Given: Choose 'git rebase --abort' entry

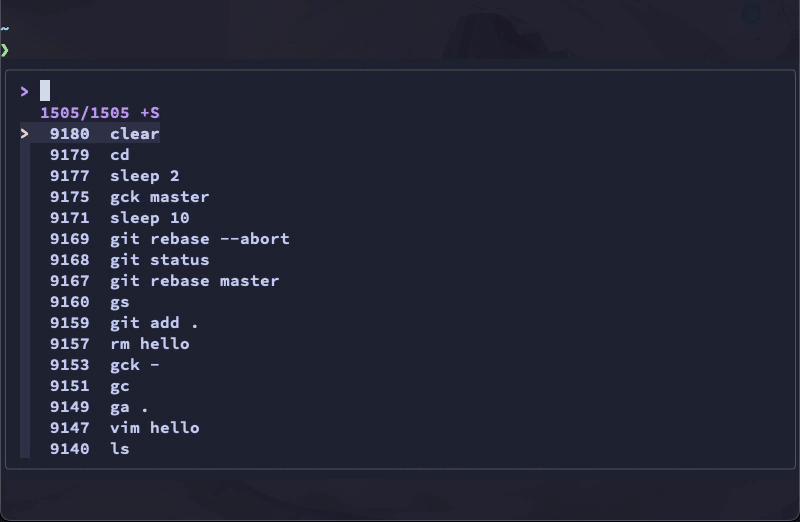Looking at the screenshot, I should point(199,239).
